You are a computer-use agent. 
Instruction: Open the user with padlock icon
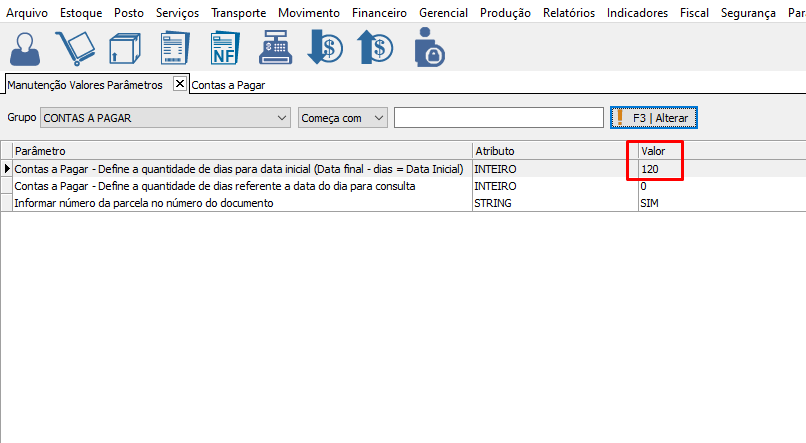pyautogui.click(x=429, y=47)
